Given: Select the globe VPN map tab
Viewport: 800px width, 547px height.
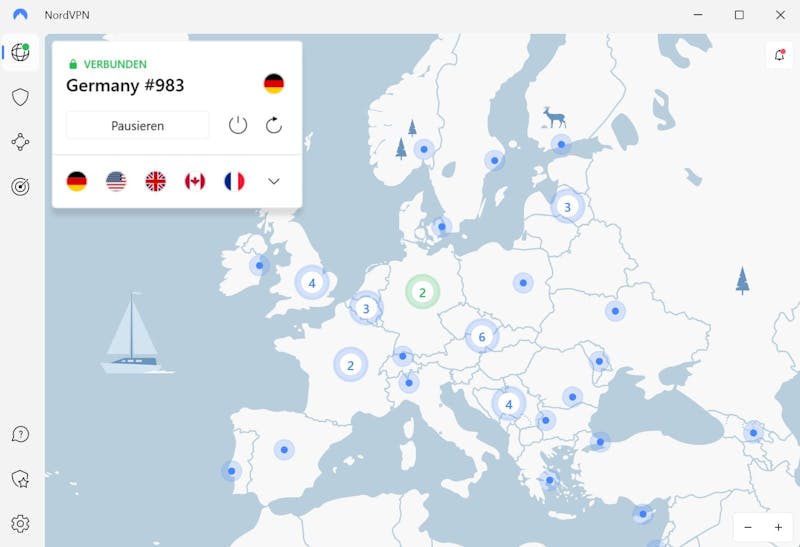Looking at the screenshot, I should pyautogui.click(x=20, y=52).
